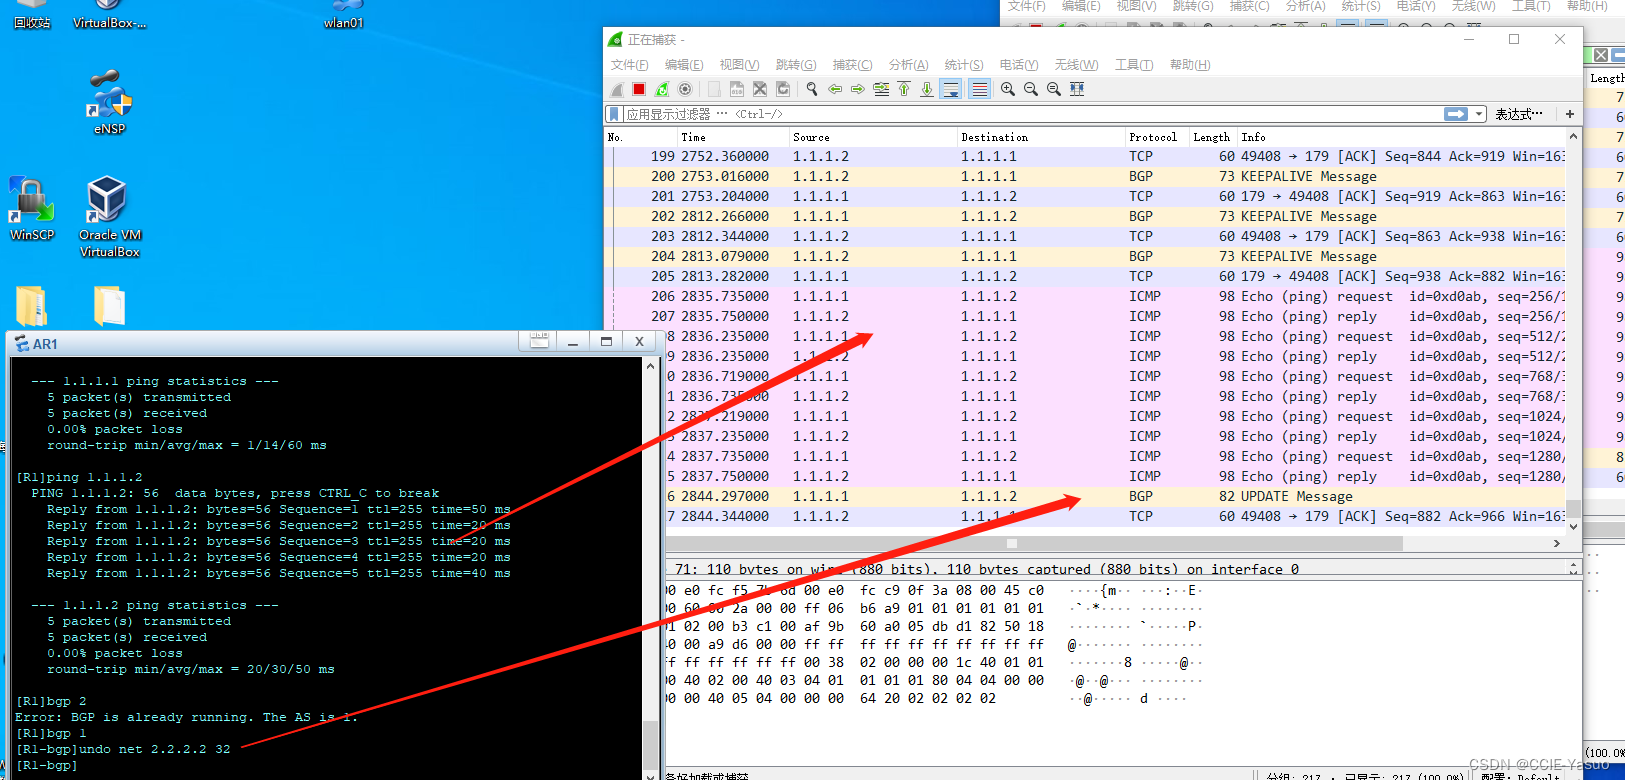Open the display filter history dropdown
Viewport: 1625px width, 780px height.
coord(1479,114)
